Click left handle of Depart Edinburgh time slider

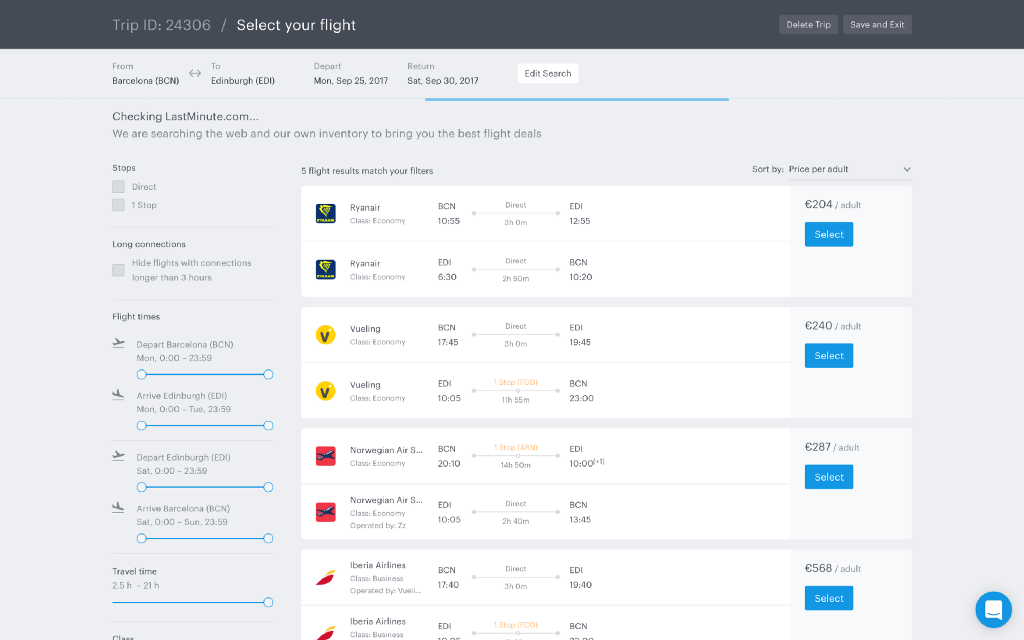142,487
